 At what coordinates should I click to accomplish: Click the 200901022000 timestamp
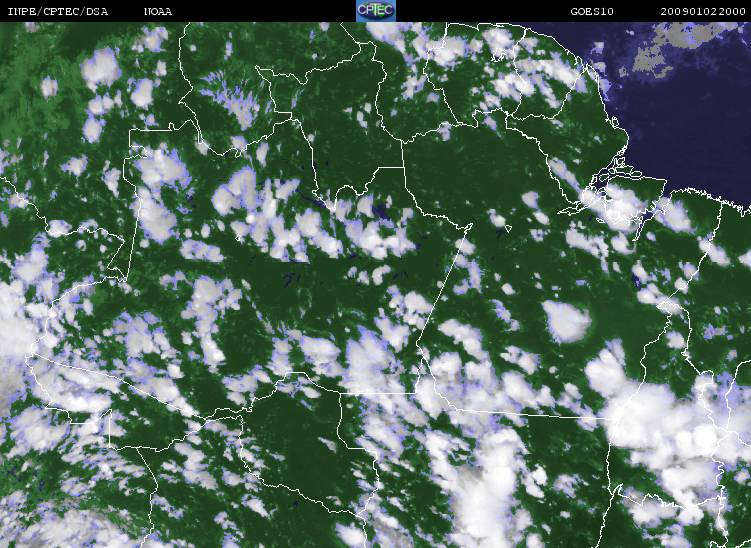click(703, 11)
